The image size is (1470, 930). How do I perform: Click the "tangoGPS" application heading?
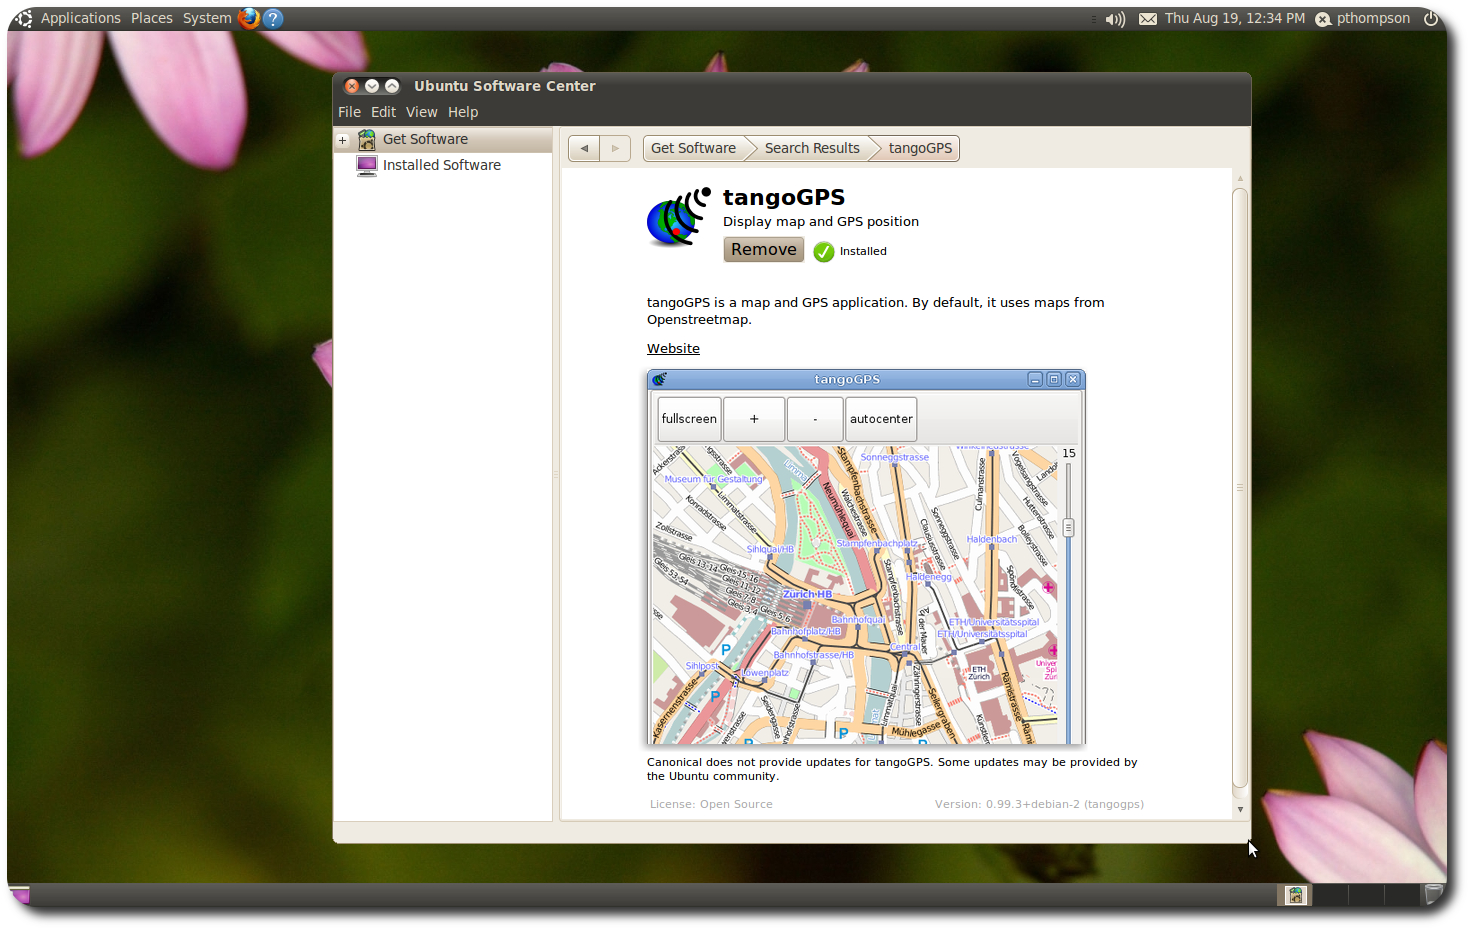[x=784, y=197]
